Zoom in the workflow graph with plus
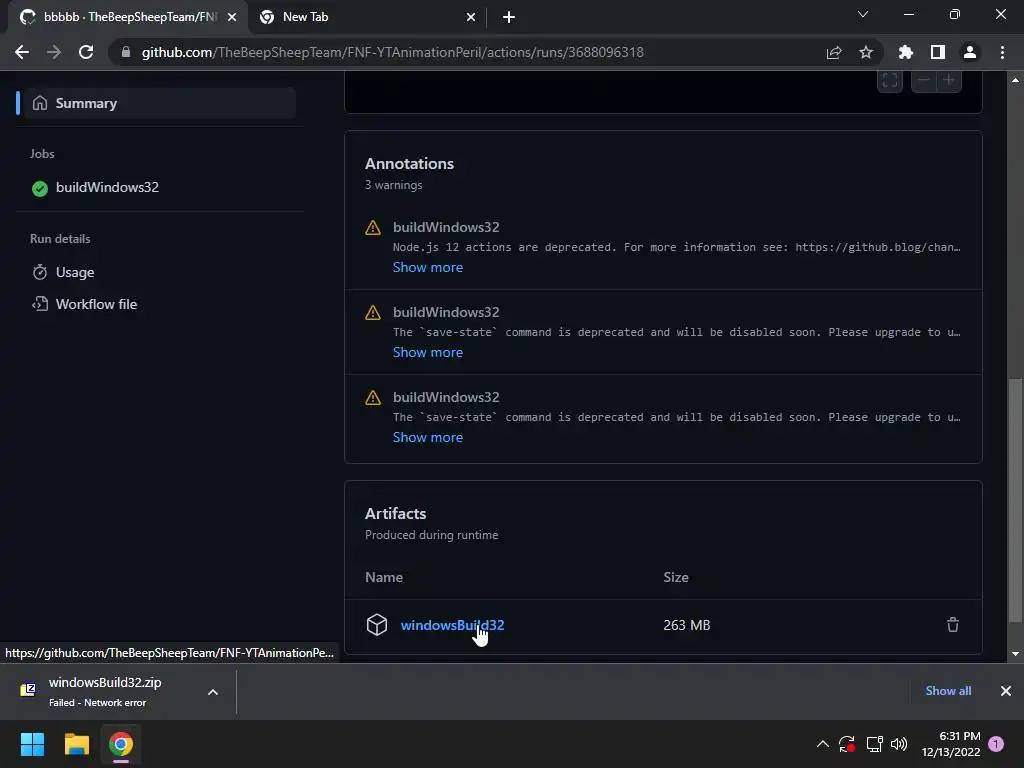 [949, 80]
